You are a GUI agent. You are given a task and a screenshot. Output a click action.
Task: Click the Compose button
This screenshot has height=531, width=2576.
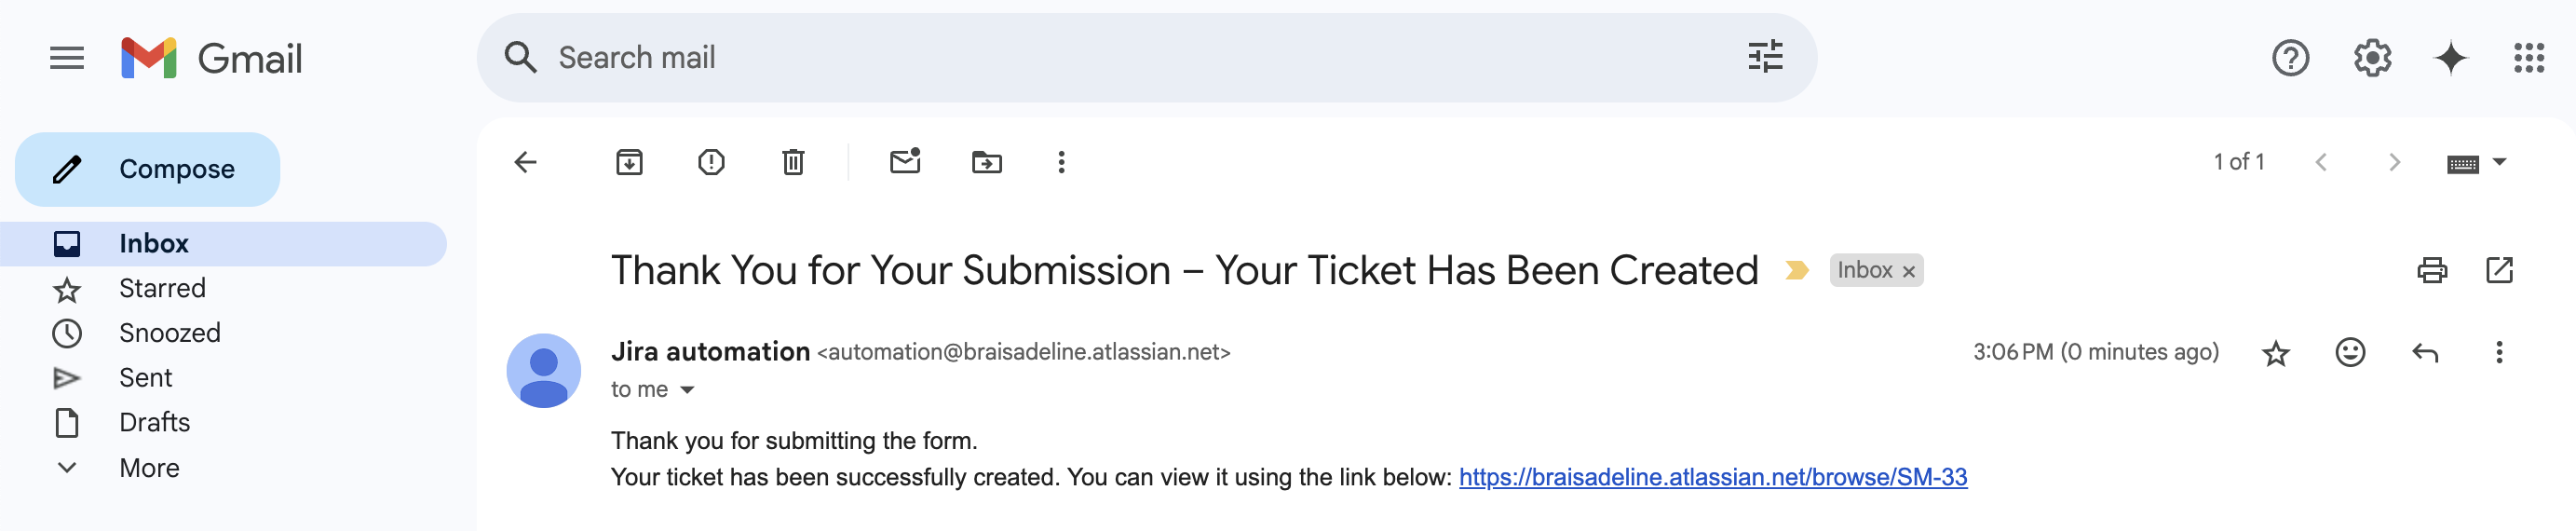148,169
